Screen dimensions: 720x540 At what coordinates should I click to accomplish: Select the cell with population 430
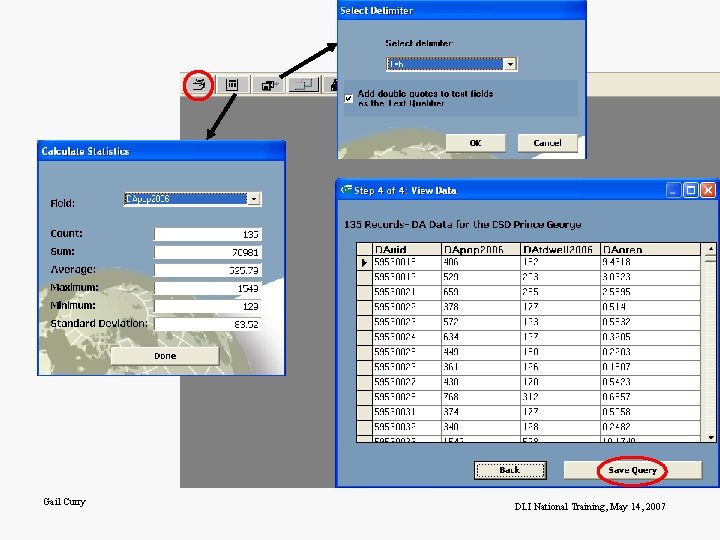(481, 382)
